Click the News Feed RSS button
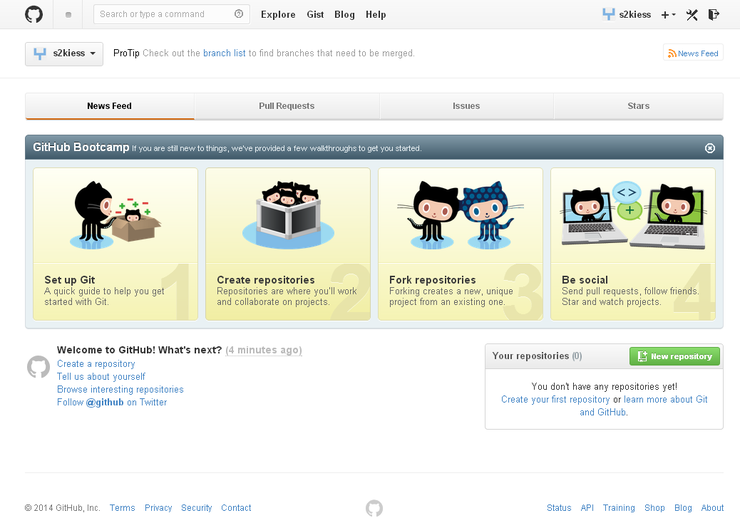Viewport: 740px width, 518px height. [x=693, y=53]
